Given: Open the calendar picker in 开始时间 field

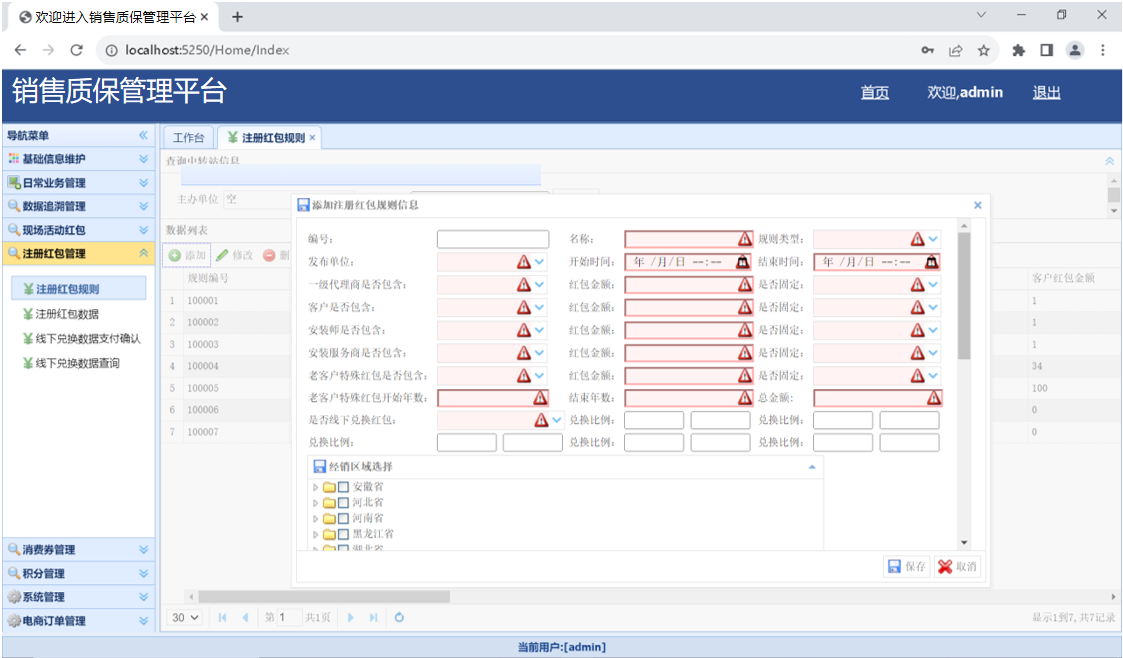Looking at the screenshot, I should tap(743, 262).
